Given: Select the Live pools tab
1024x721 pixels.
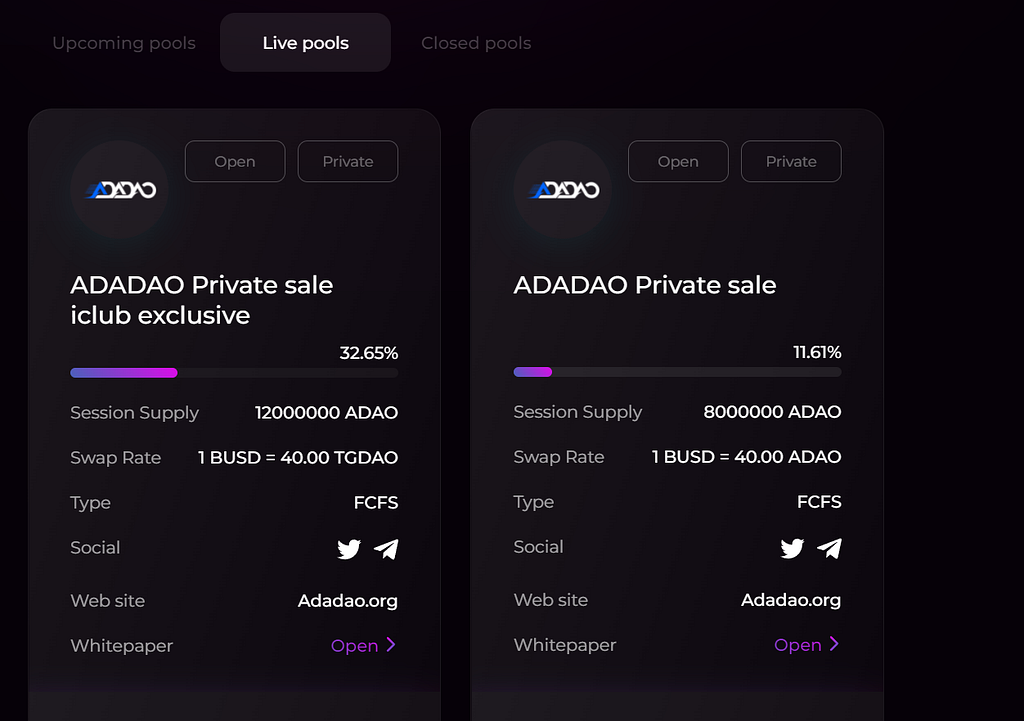Looking at the screenshot, I should point(305,43).
